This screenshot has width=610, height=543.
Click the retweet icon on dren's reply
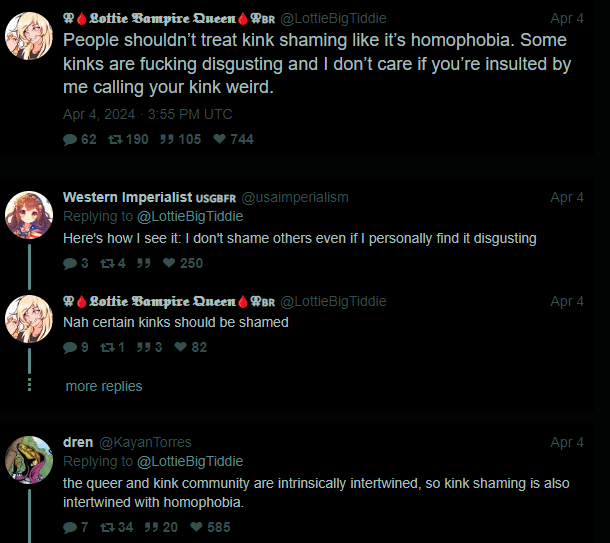tap(107, 527)
